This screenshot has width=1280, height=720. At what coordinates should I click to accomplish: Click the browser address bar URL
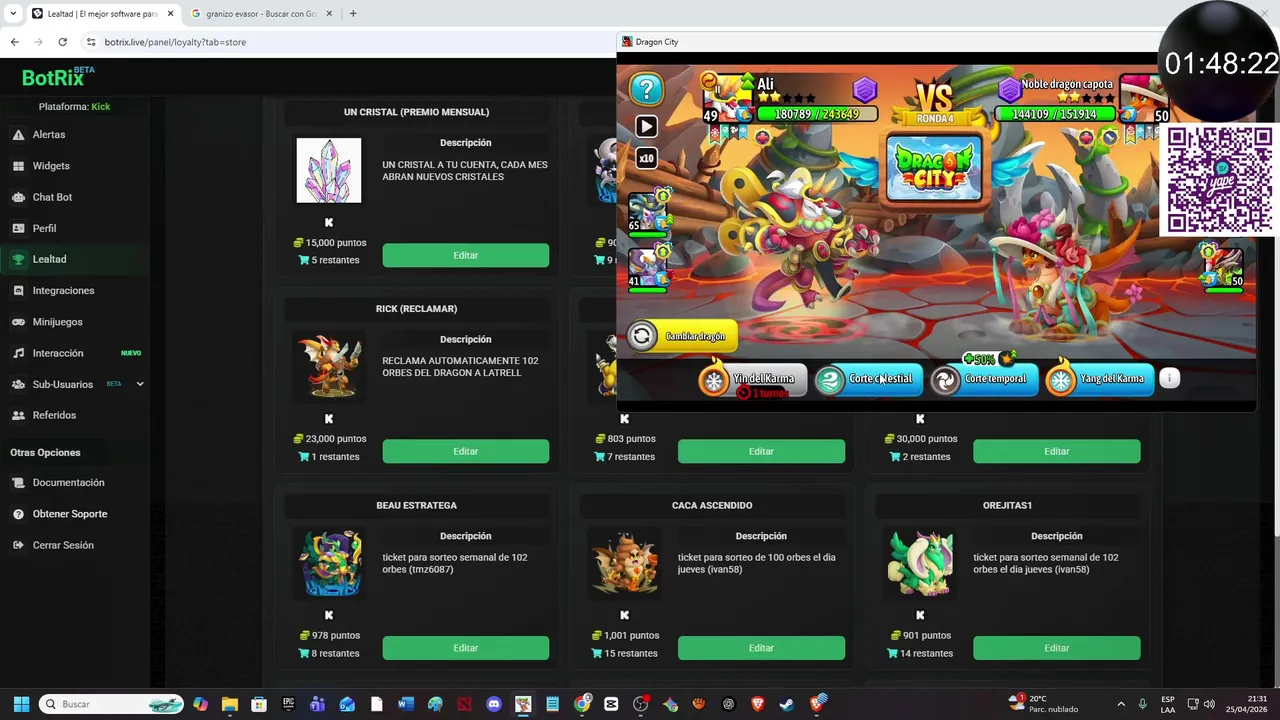(x=175, y=42)
